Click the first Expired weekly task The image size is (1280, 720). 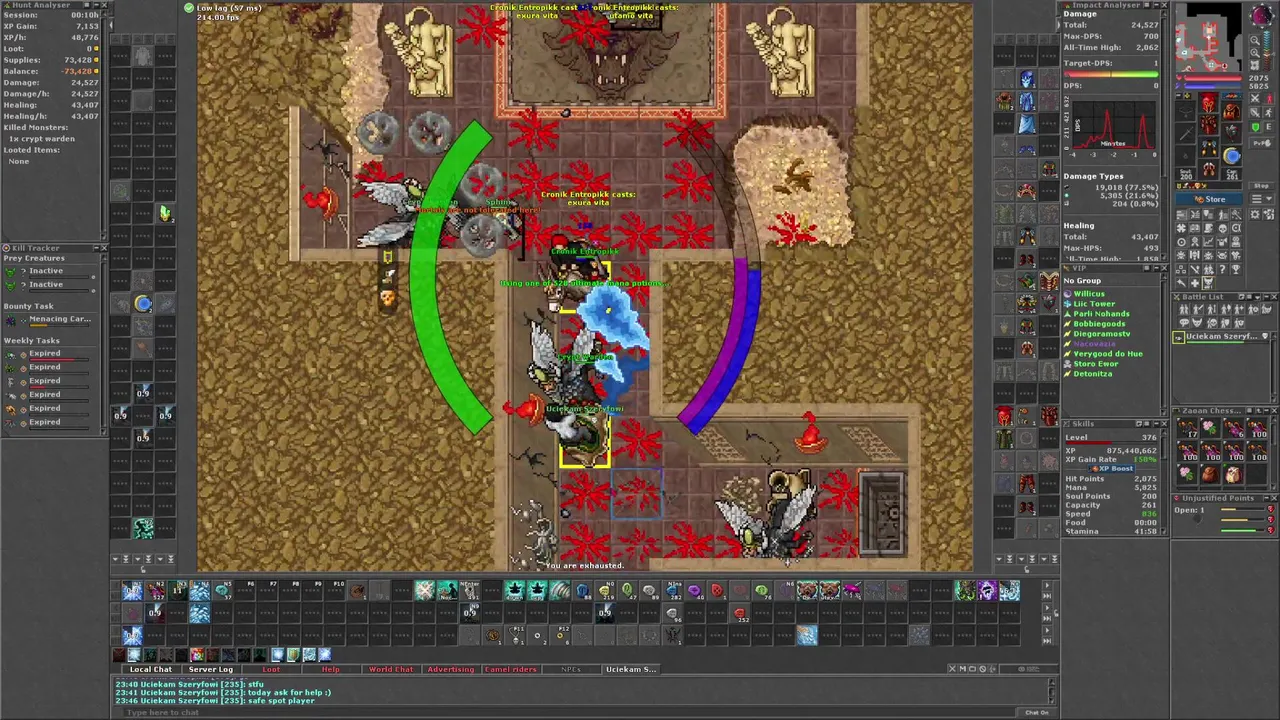click(x=48, y=353)
